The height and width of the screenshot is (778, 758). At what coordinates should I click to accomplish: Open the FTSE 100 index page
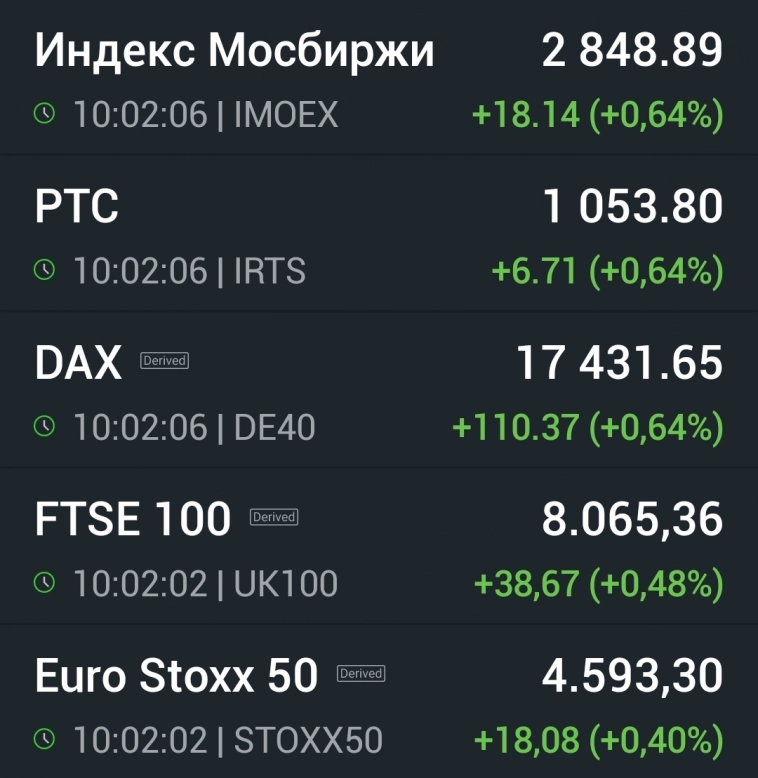tap(133, 520)
